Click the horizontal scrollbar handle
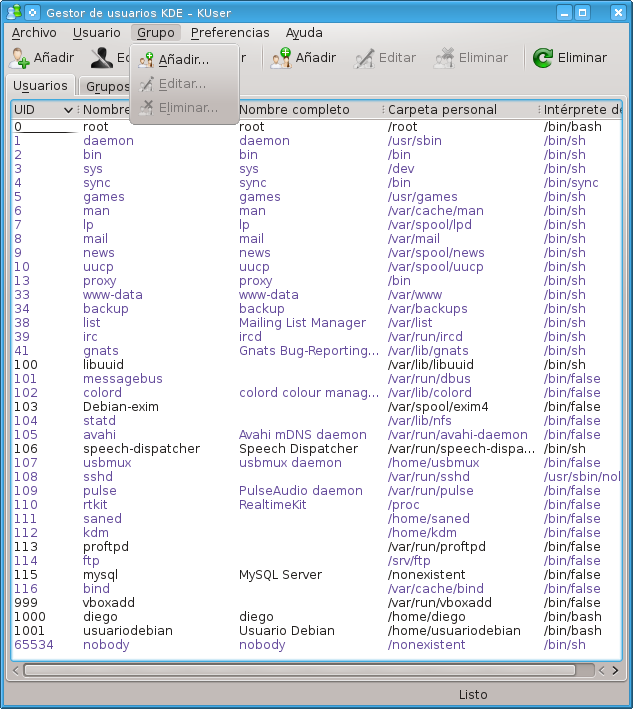 (x=300, y=670)
